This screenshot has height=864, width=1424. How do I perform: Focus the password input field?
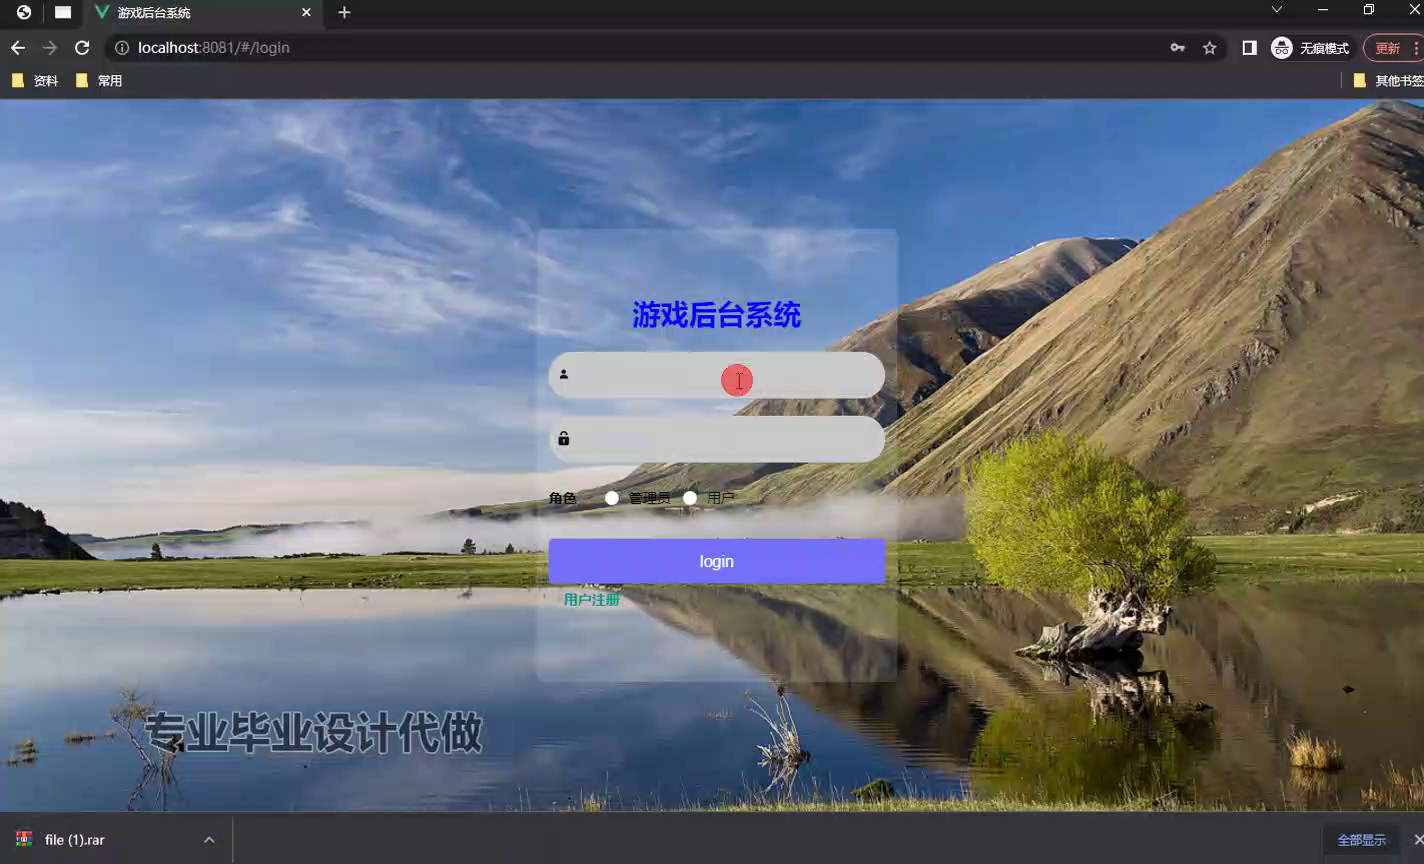point(717,439)
